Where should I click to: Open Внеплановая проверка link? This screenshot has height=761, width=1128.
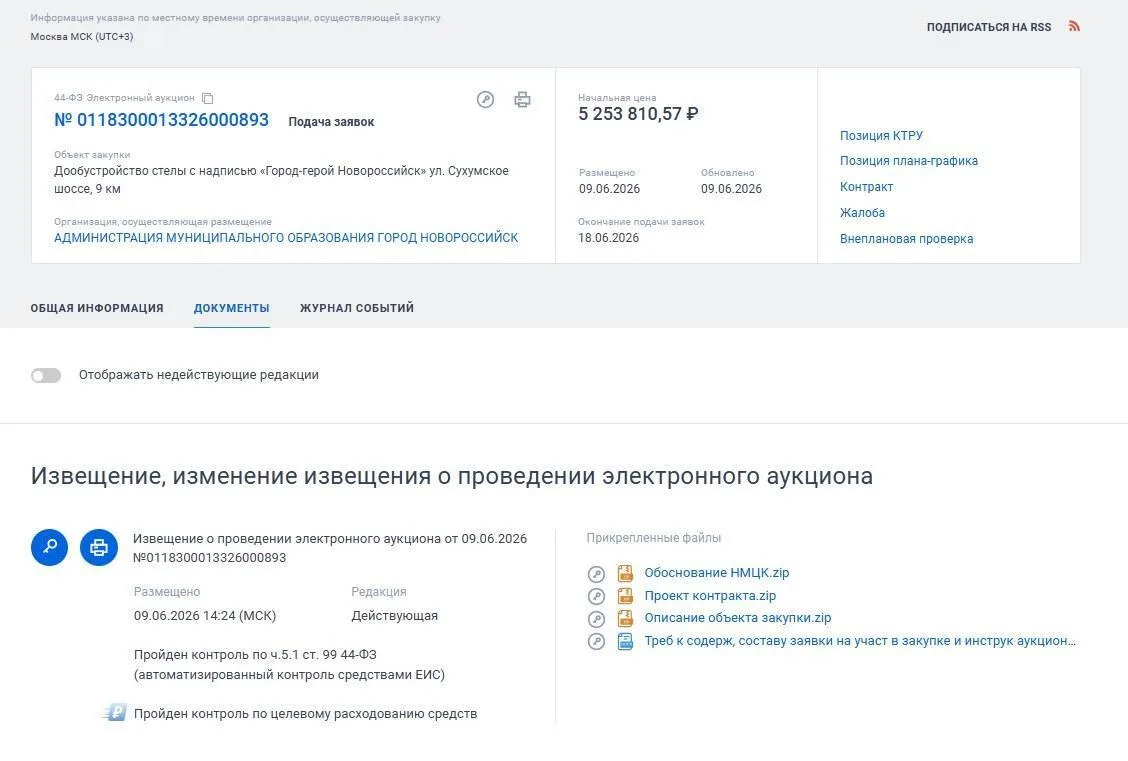(x=906, y=239)
